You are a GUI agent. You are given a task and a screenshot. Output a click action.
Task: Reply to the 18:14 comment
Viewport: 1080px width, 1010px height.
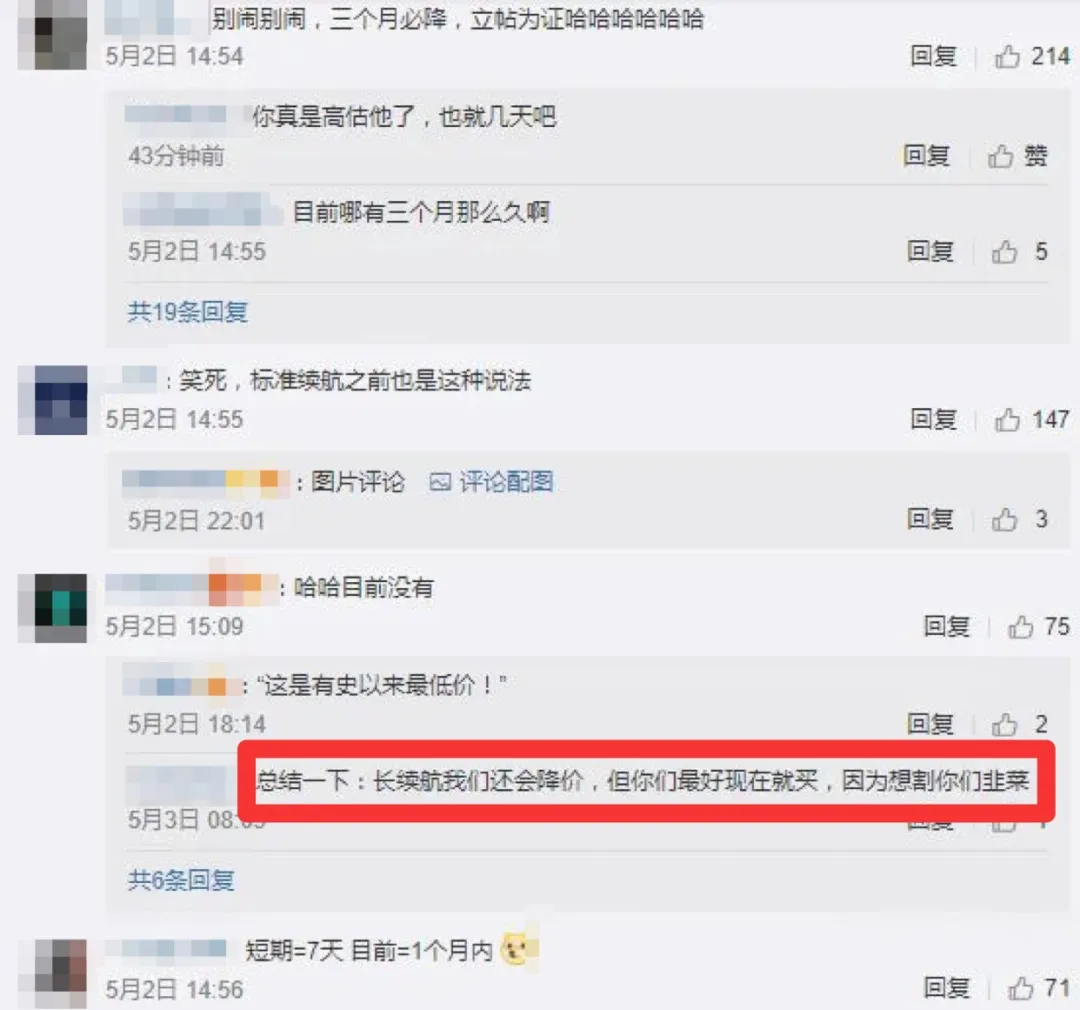click(x=930, y=723)
